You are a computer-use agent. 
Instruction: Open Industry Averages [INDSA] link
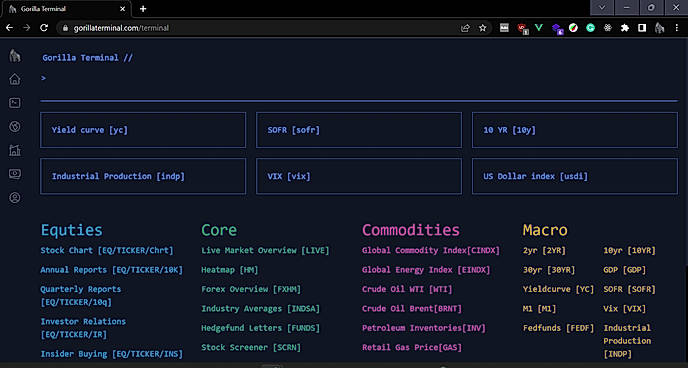(x=261, y=308)
